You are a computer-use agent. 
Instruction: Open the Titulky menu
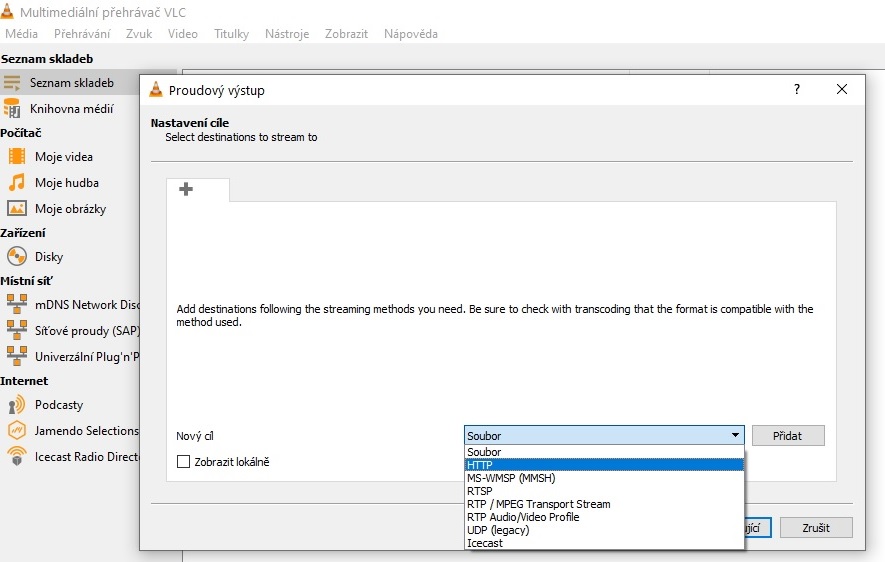tap(231, 34)
